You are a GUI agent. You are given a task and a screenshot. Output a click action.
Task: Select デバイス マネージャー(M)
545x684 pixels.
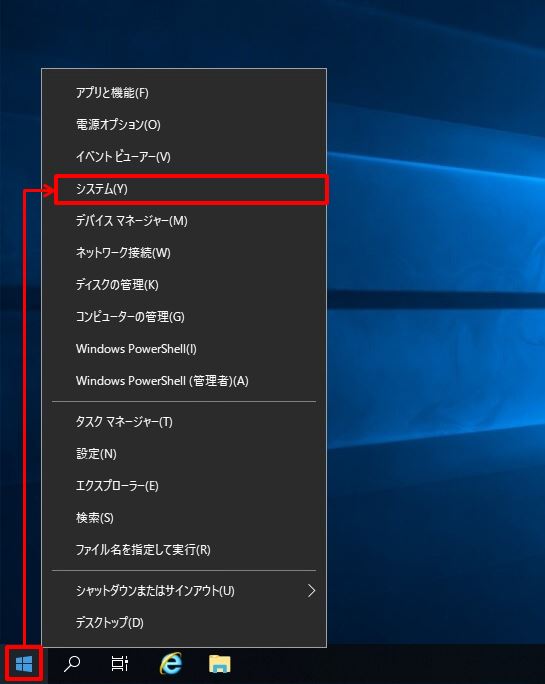click(x=184, y=221)
